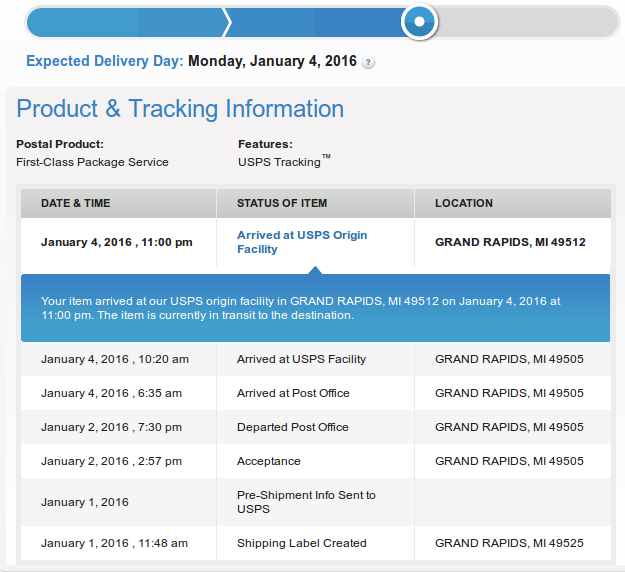This screenshot has height=572, width=625.
Task: Click the Acceptance status entry
Action: tap(268, 461)
